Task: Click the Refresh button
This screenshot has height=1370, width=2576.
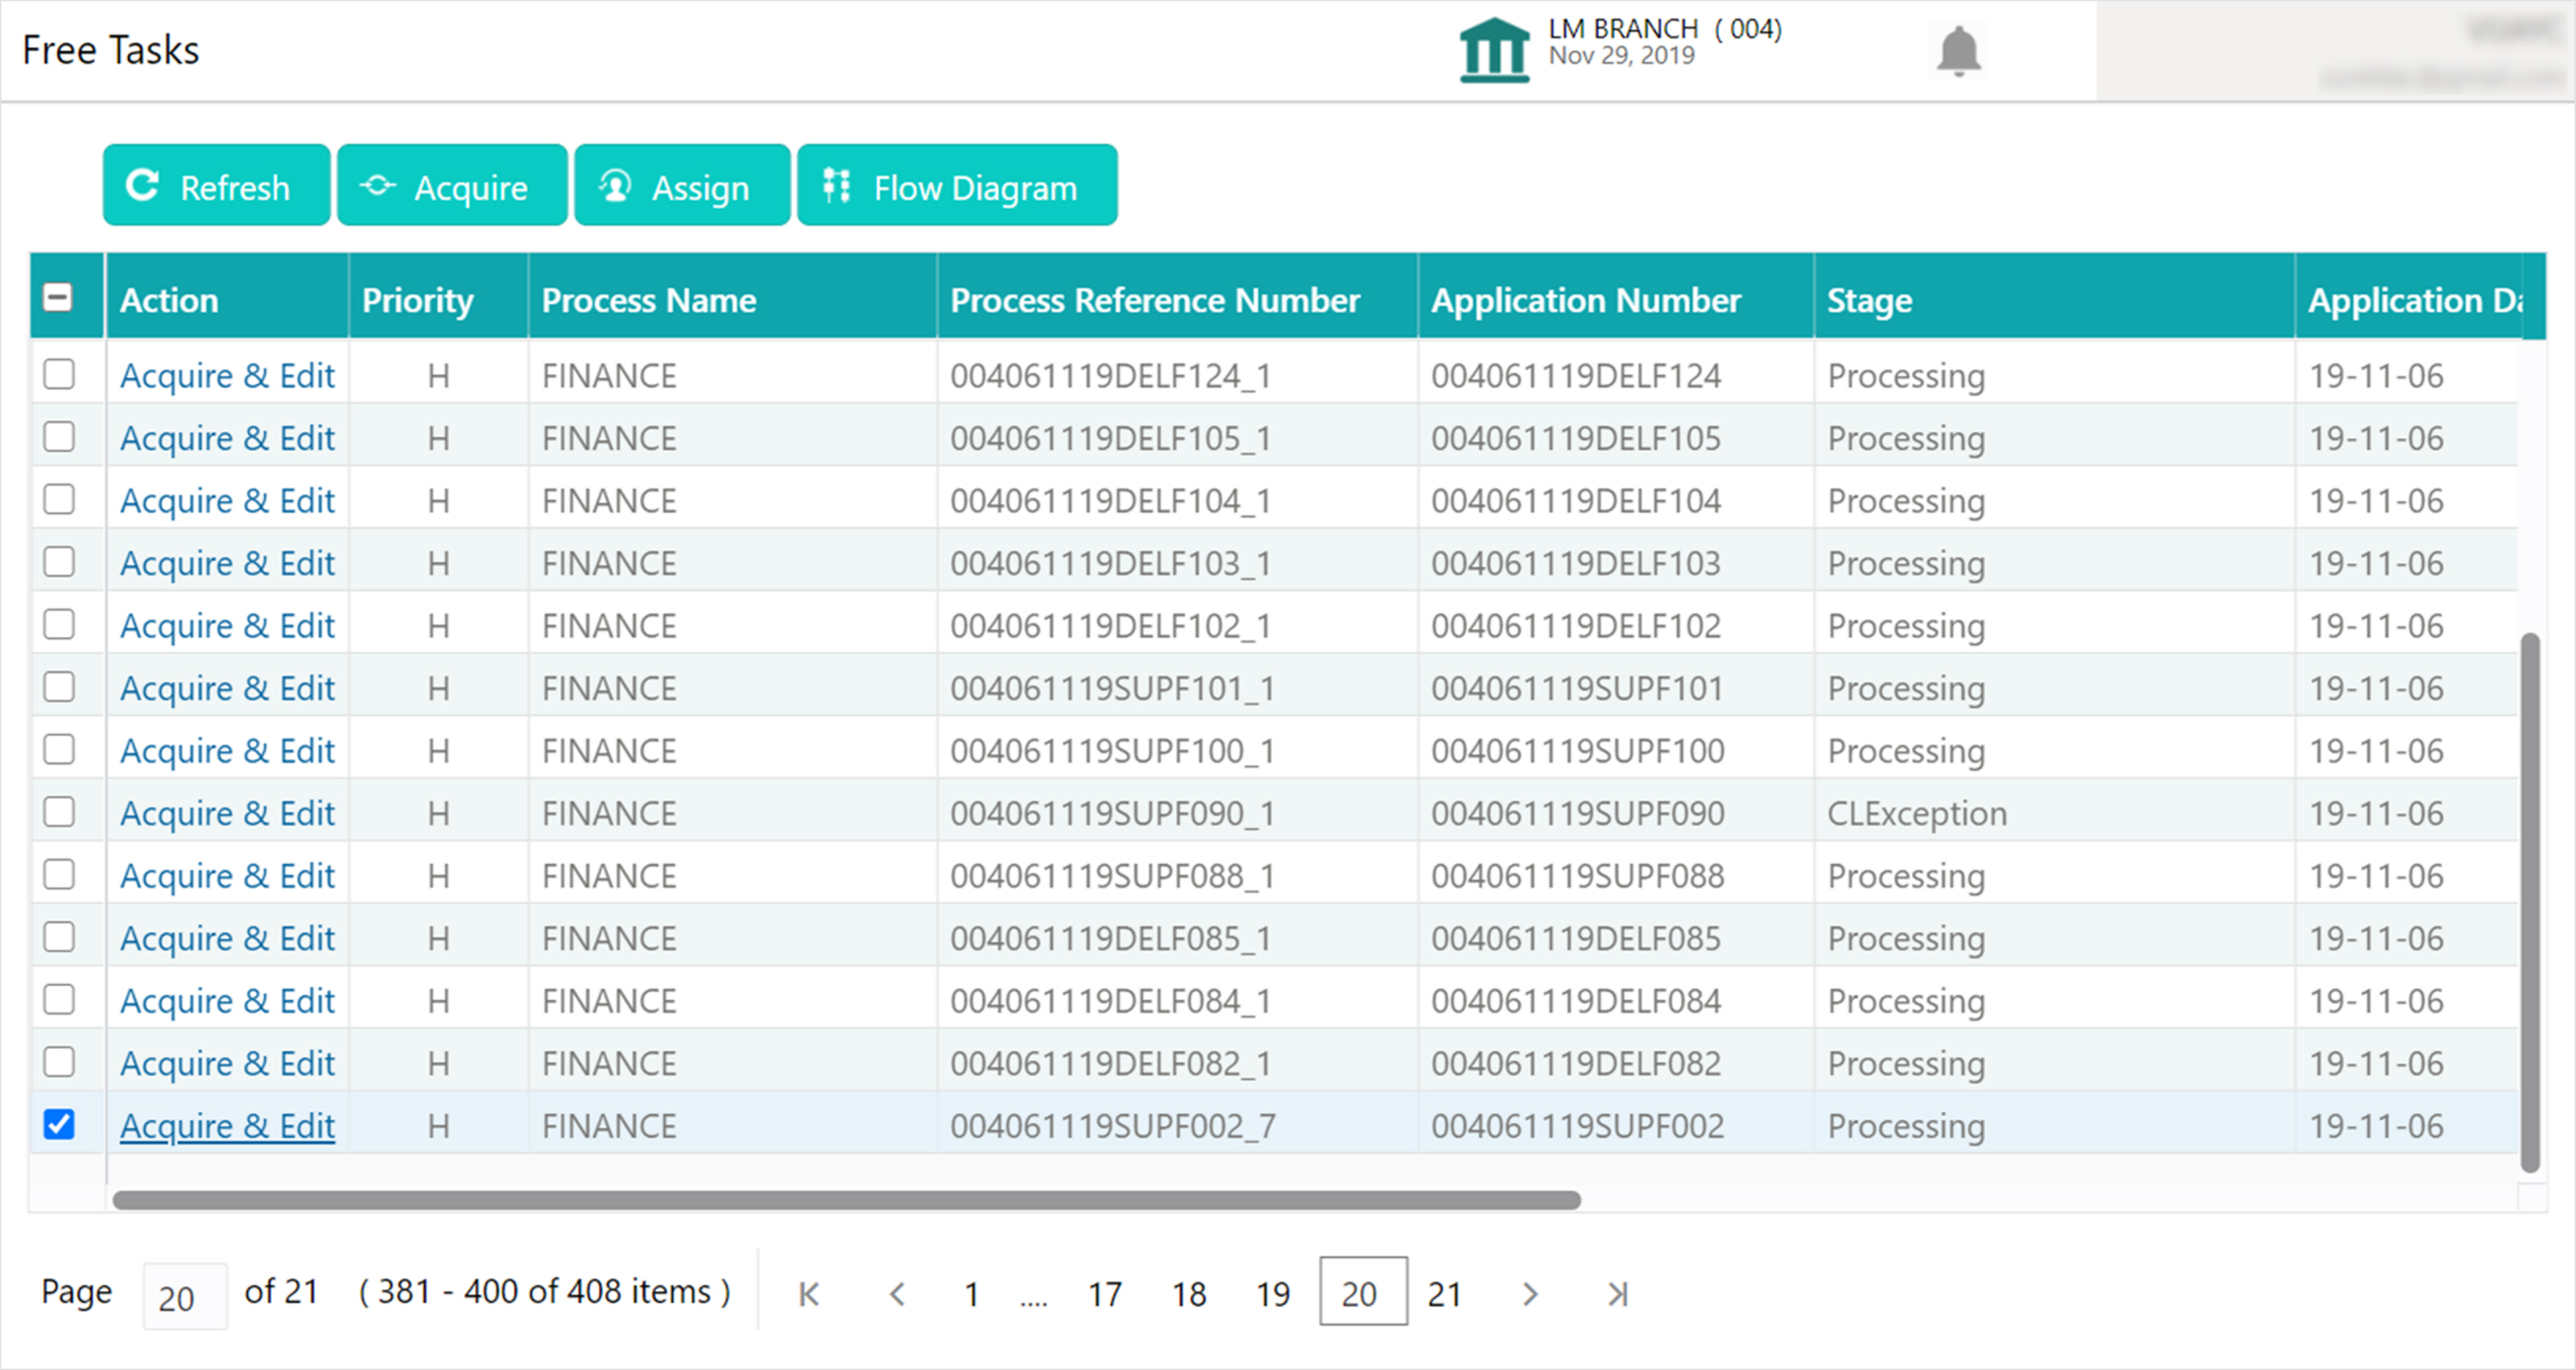Action: click(x=216, y=186)
